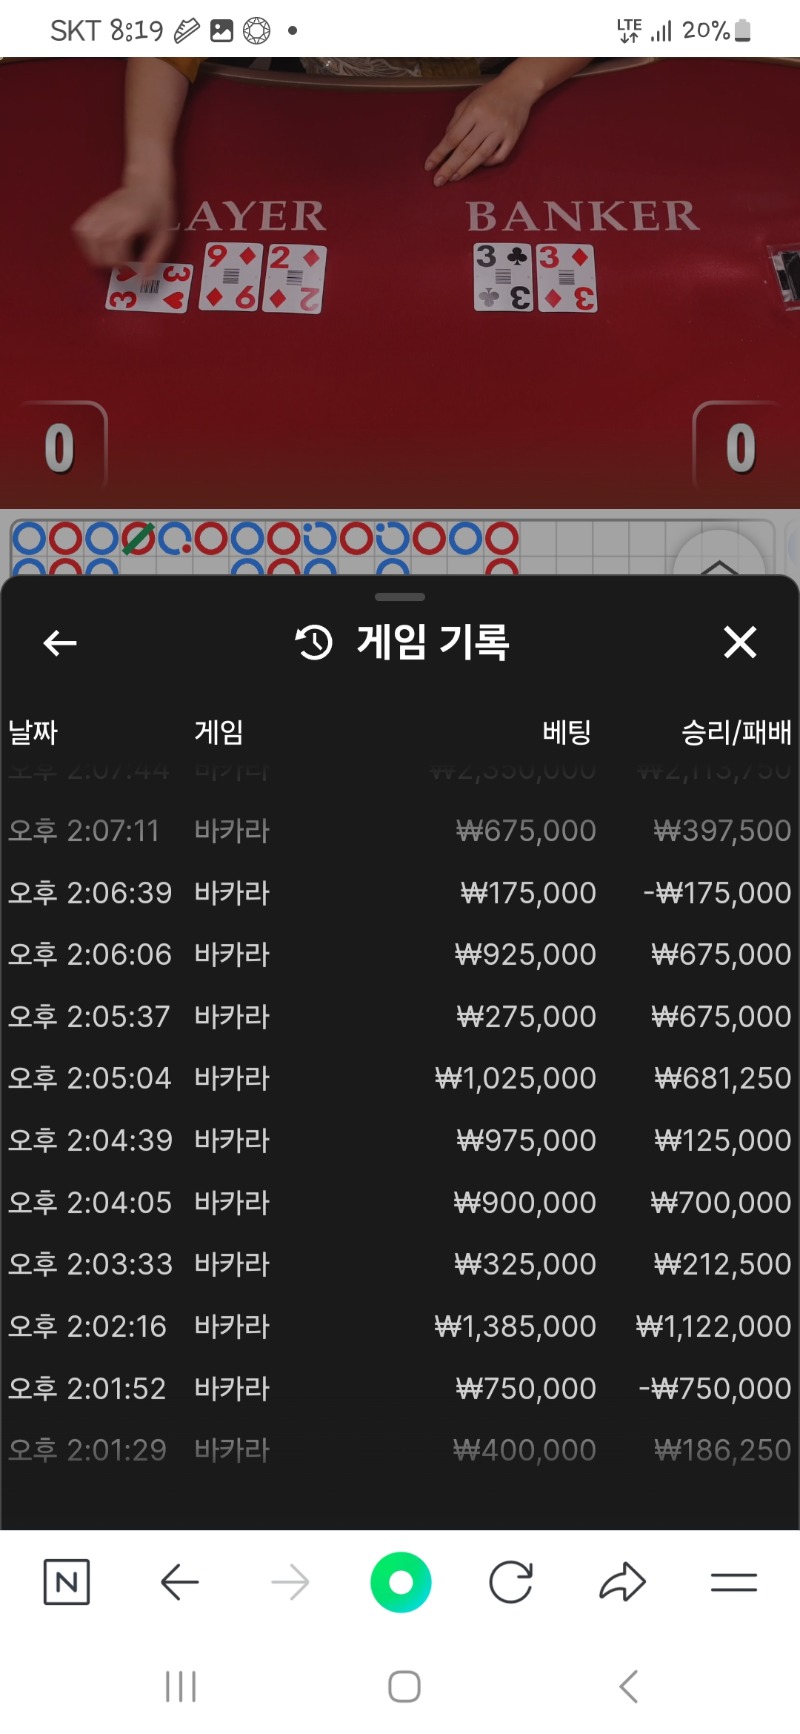This screenshot has width=800, height=1734.
Task: Open record at 오후 2:01:29
Action: pos(400,1450)
